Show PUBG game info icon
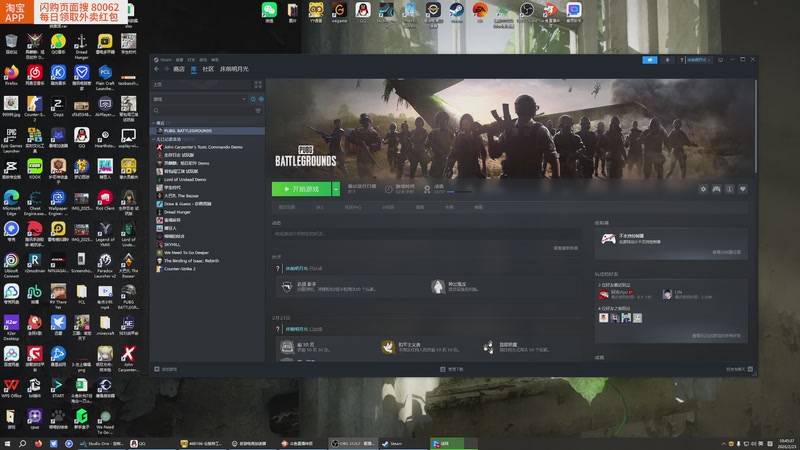 coord(730,189)
